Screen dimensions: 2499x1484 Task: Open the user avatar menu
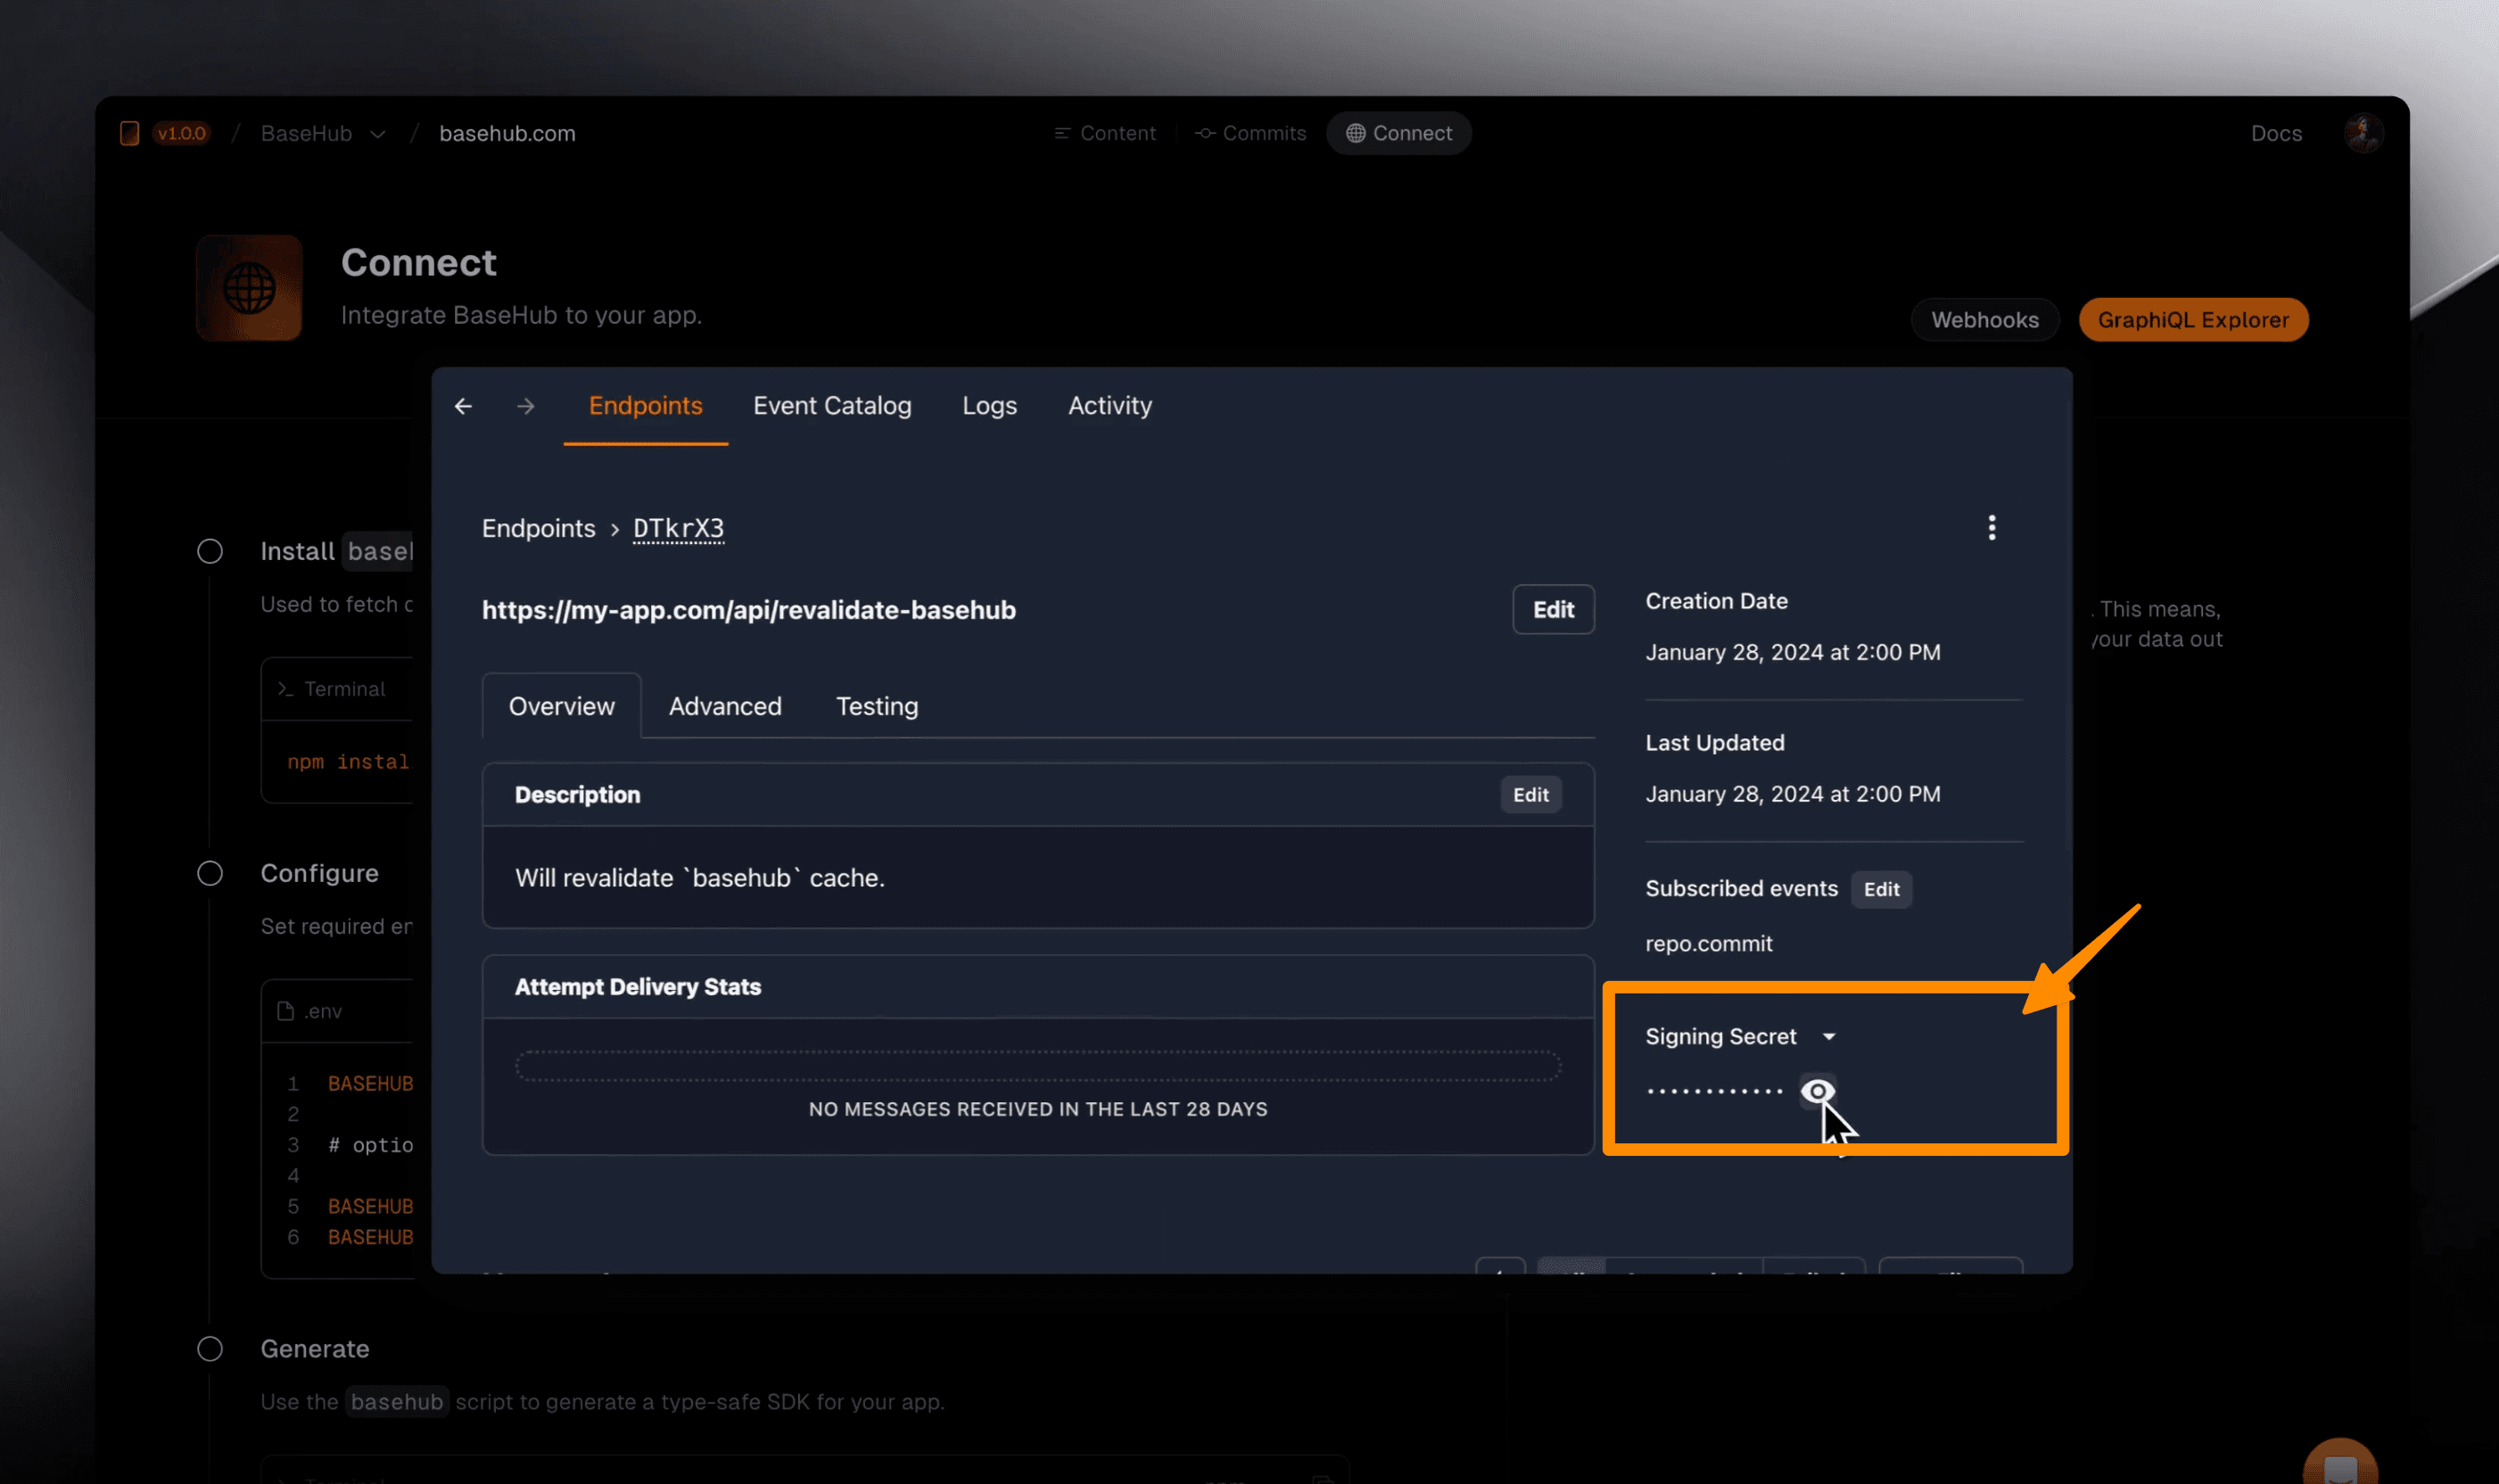click(x=2363, y=133)
